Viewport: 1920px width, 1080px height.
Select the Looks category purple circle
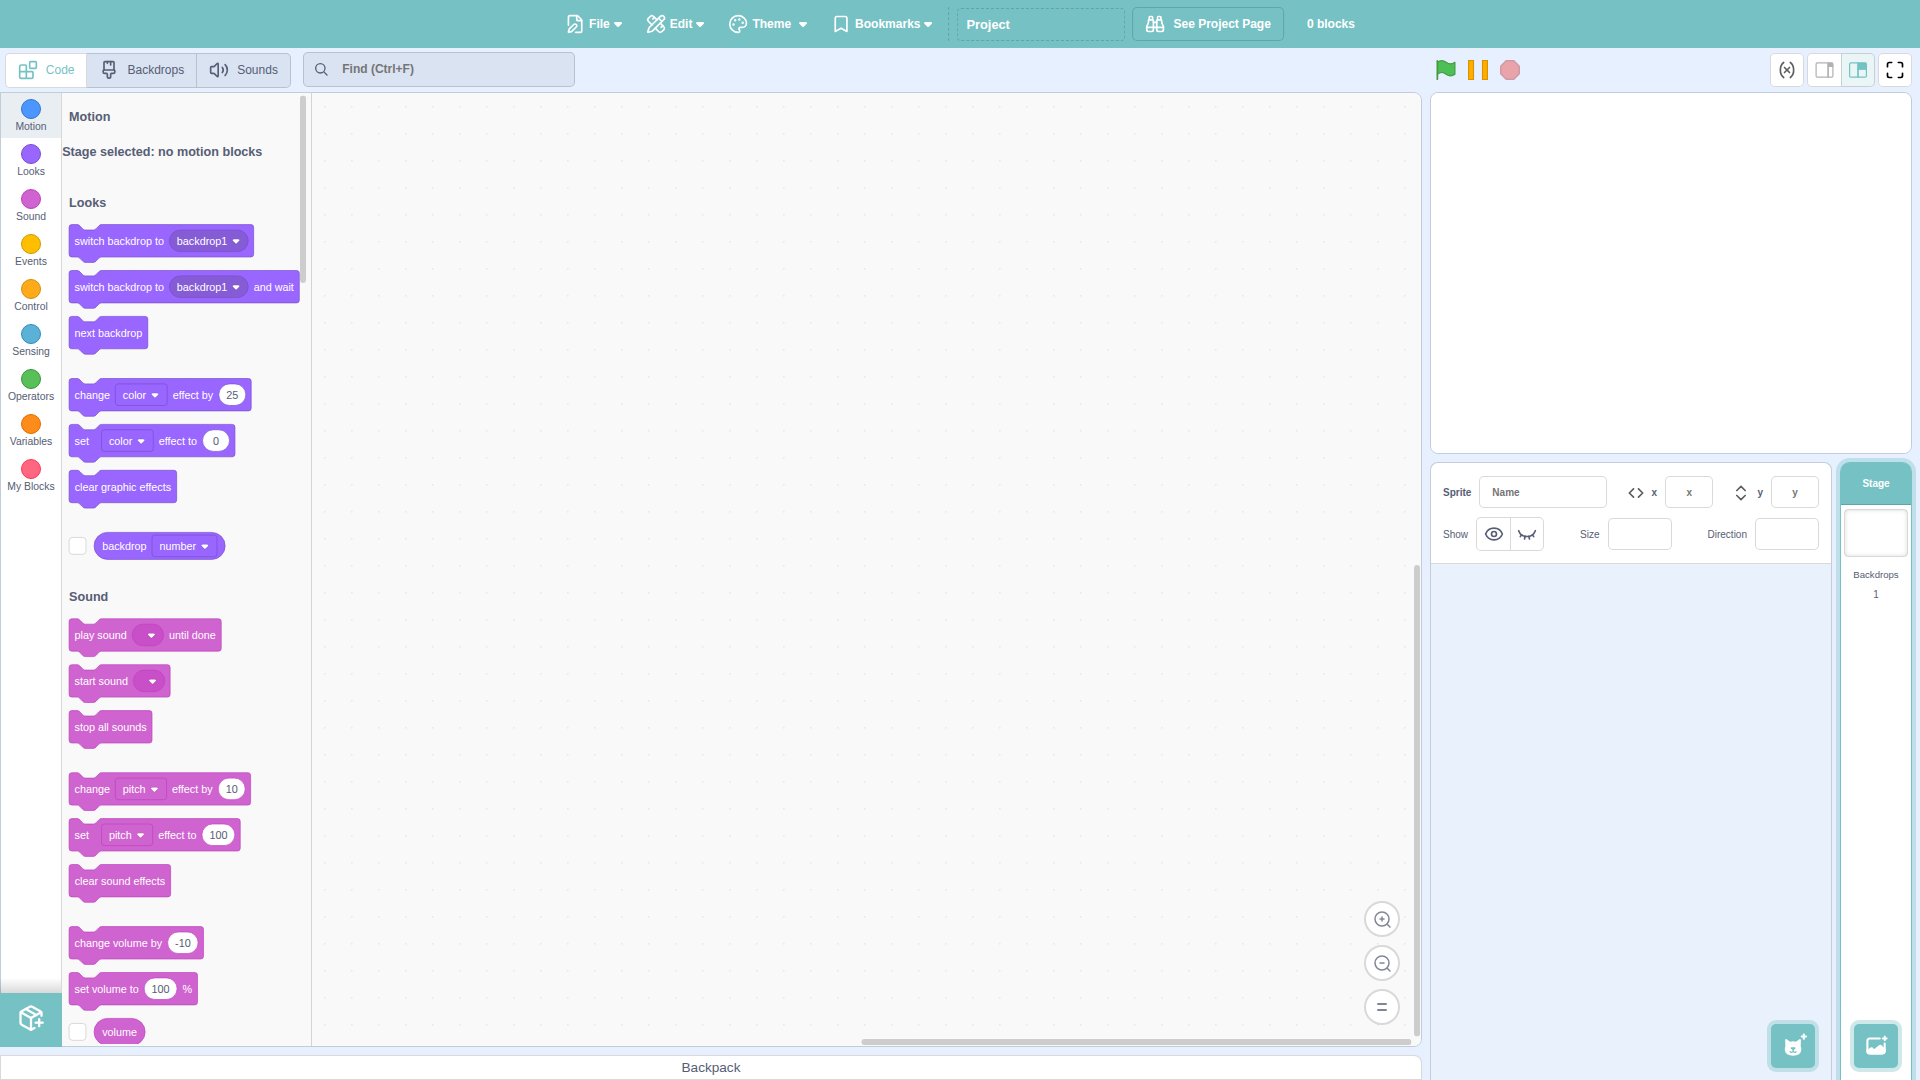click(31, 155)
